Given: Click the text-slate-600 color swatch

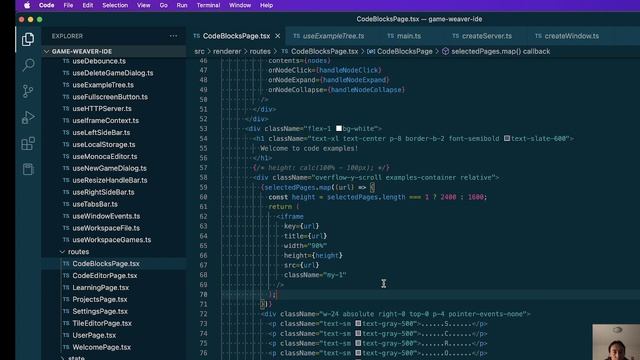Looking at the screenshot, I should coord(507,138).
